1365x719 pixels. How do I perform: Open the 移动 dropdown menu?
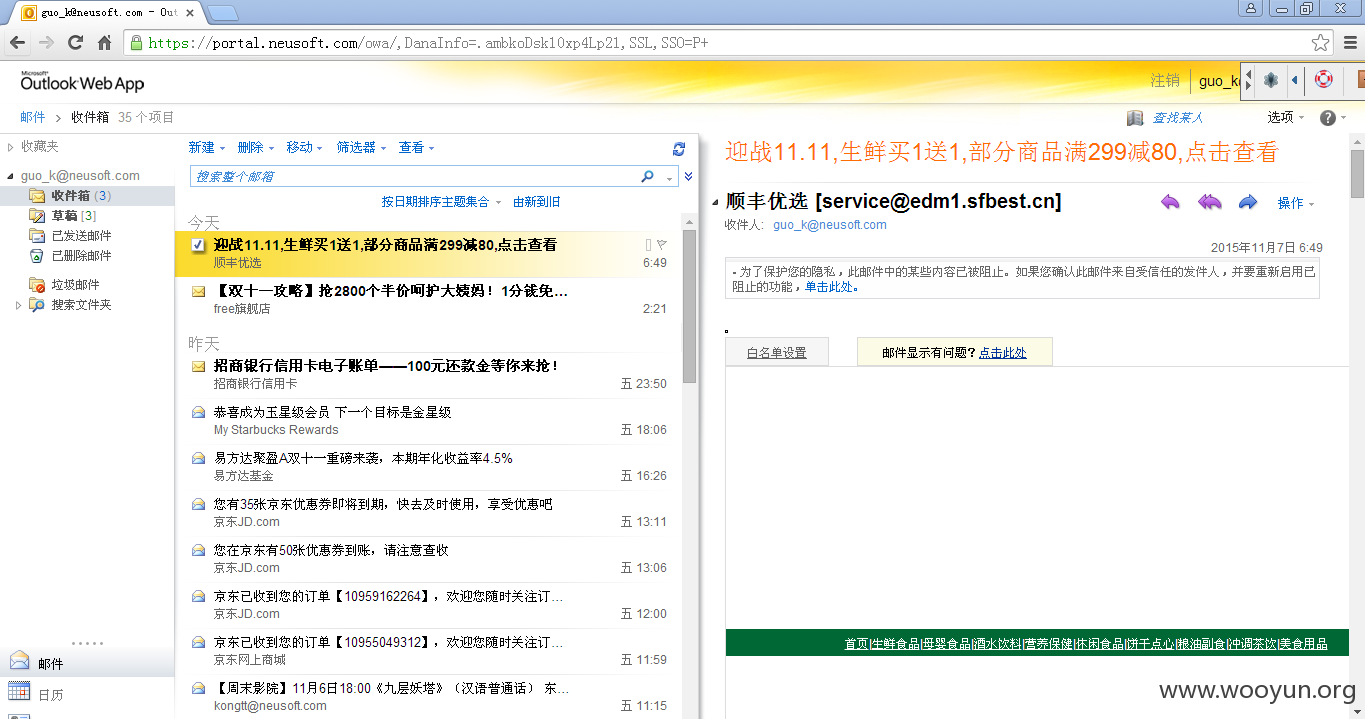[304, 148]
